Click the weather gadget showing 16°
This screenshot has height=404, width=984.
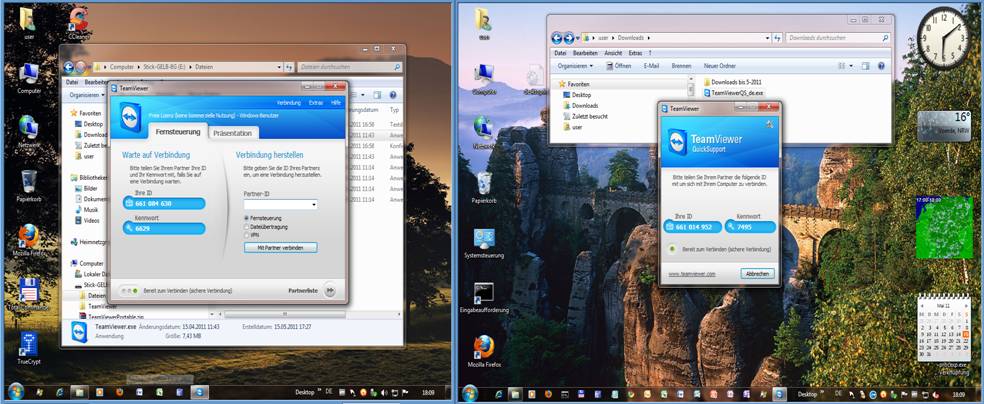[x=944, y=126]
